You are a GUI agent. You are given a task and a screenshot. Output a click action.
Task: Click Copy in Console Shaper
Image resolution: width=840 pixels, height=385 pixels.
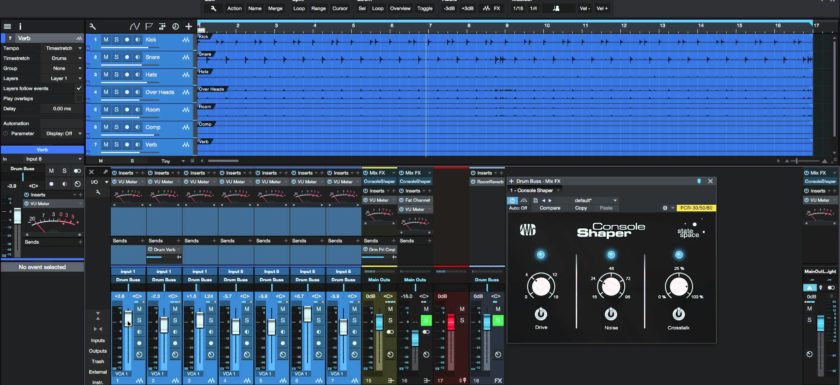pyautogui.click(x=580, y=208)
